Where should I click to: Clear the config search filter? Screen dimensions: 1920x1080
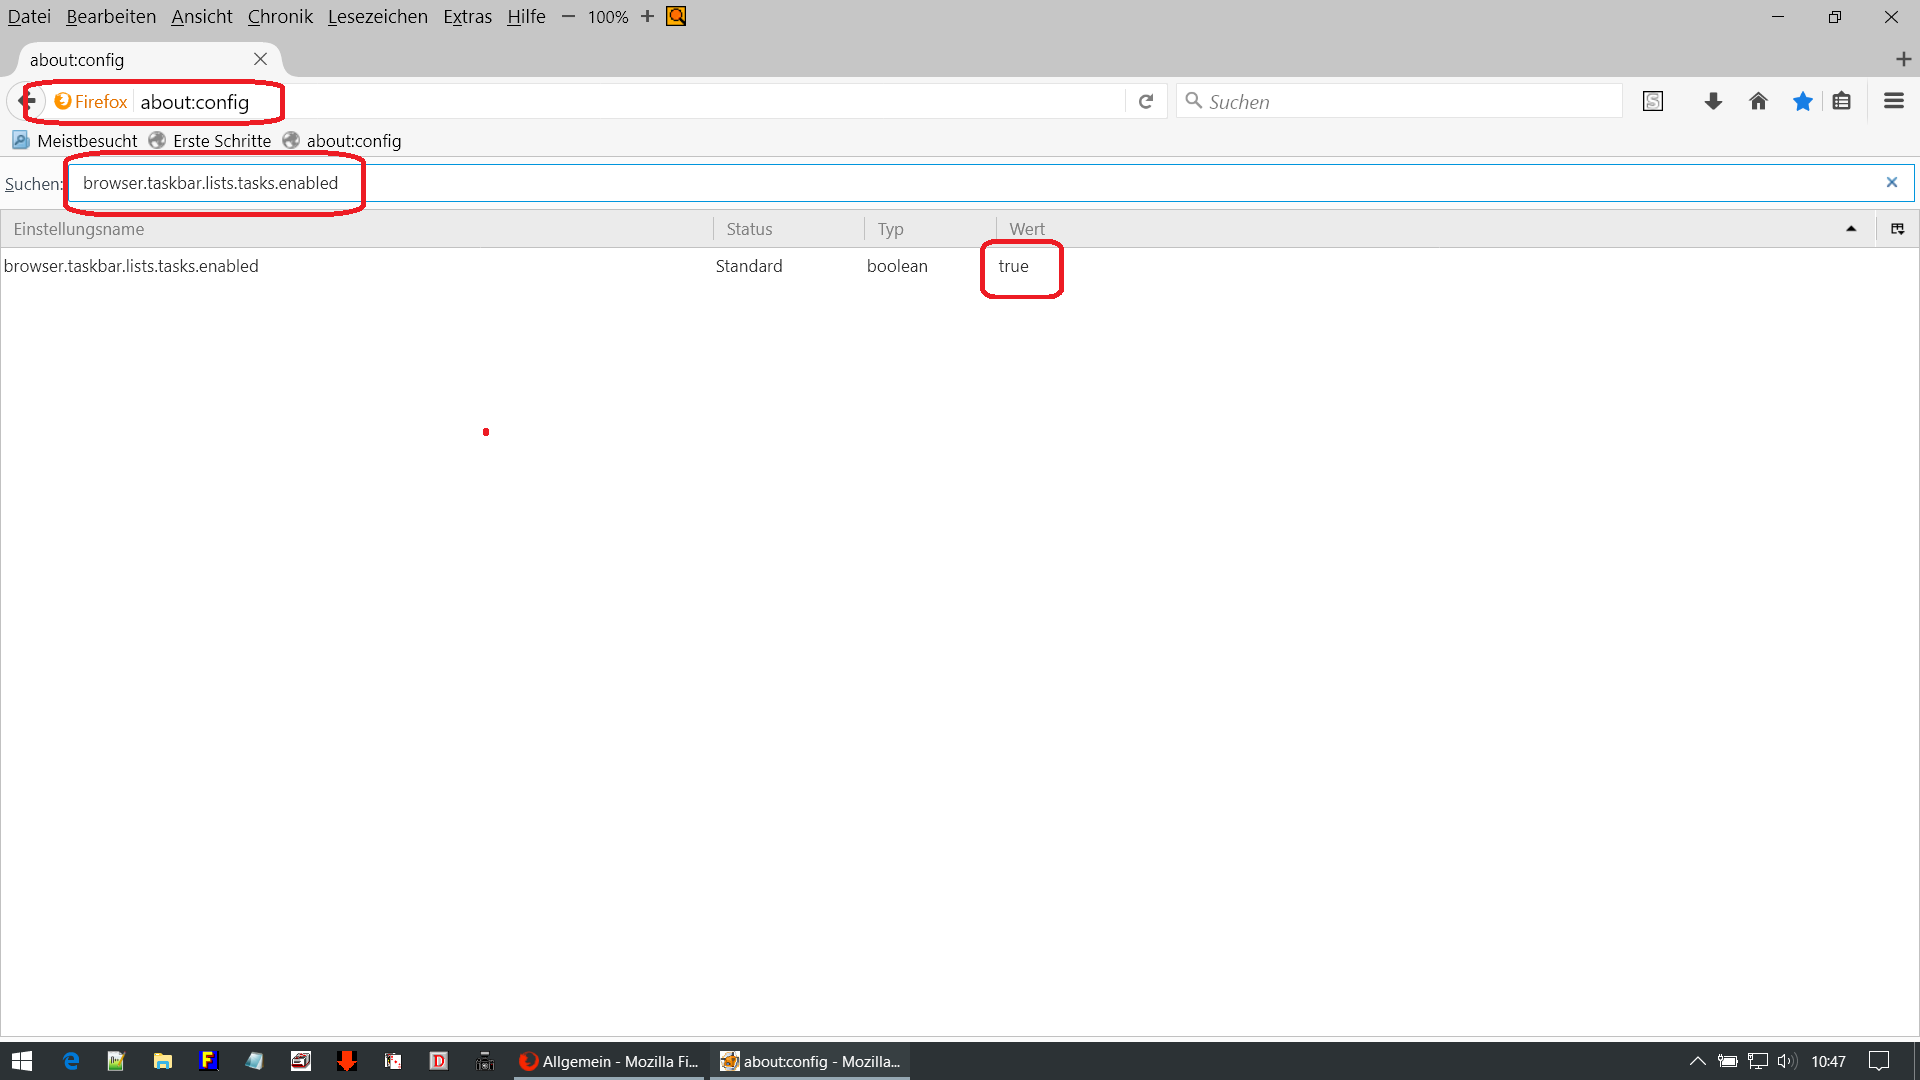click(1891, 182)
